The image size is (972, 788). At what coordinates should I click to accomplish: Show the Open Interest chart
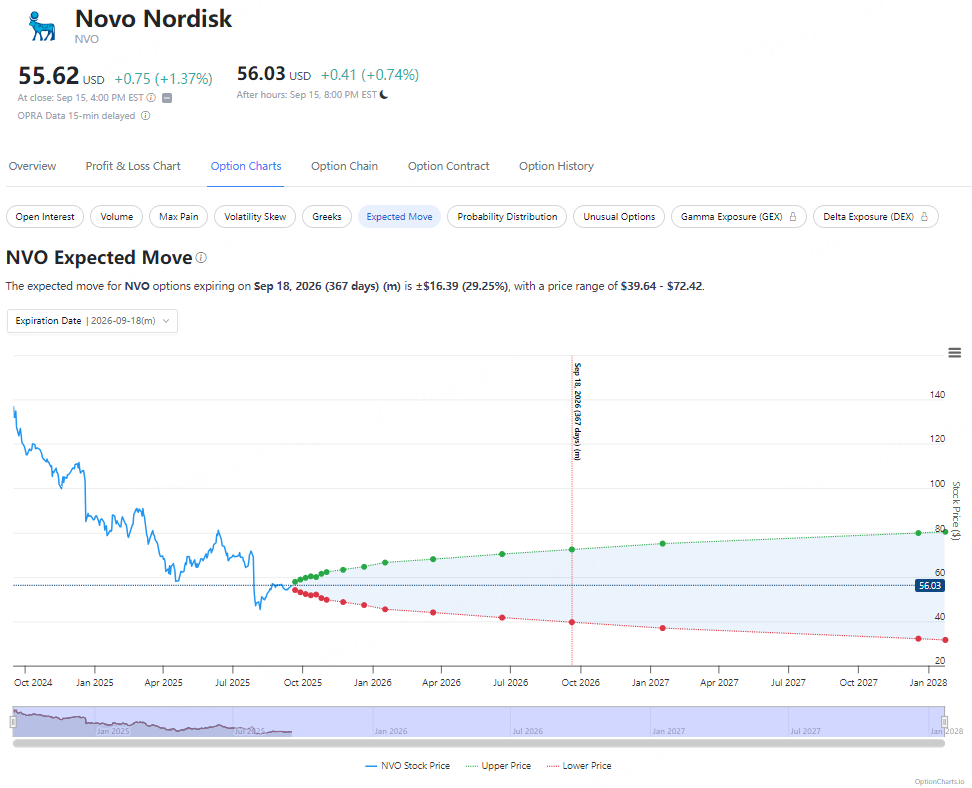pyautogui.click(x=45, y=216)
